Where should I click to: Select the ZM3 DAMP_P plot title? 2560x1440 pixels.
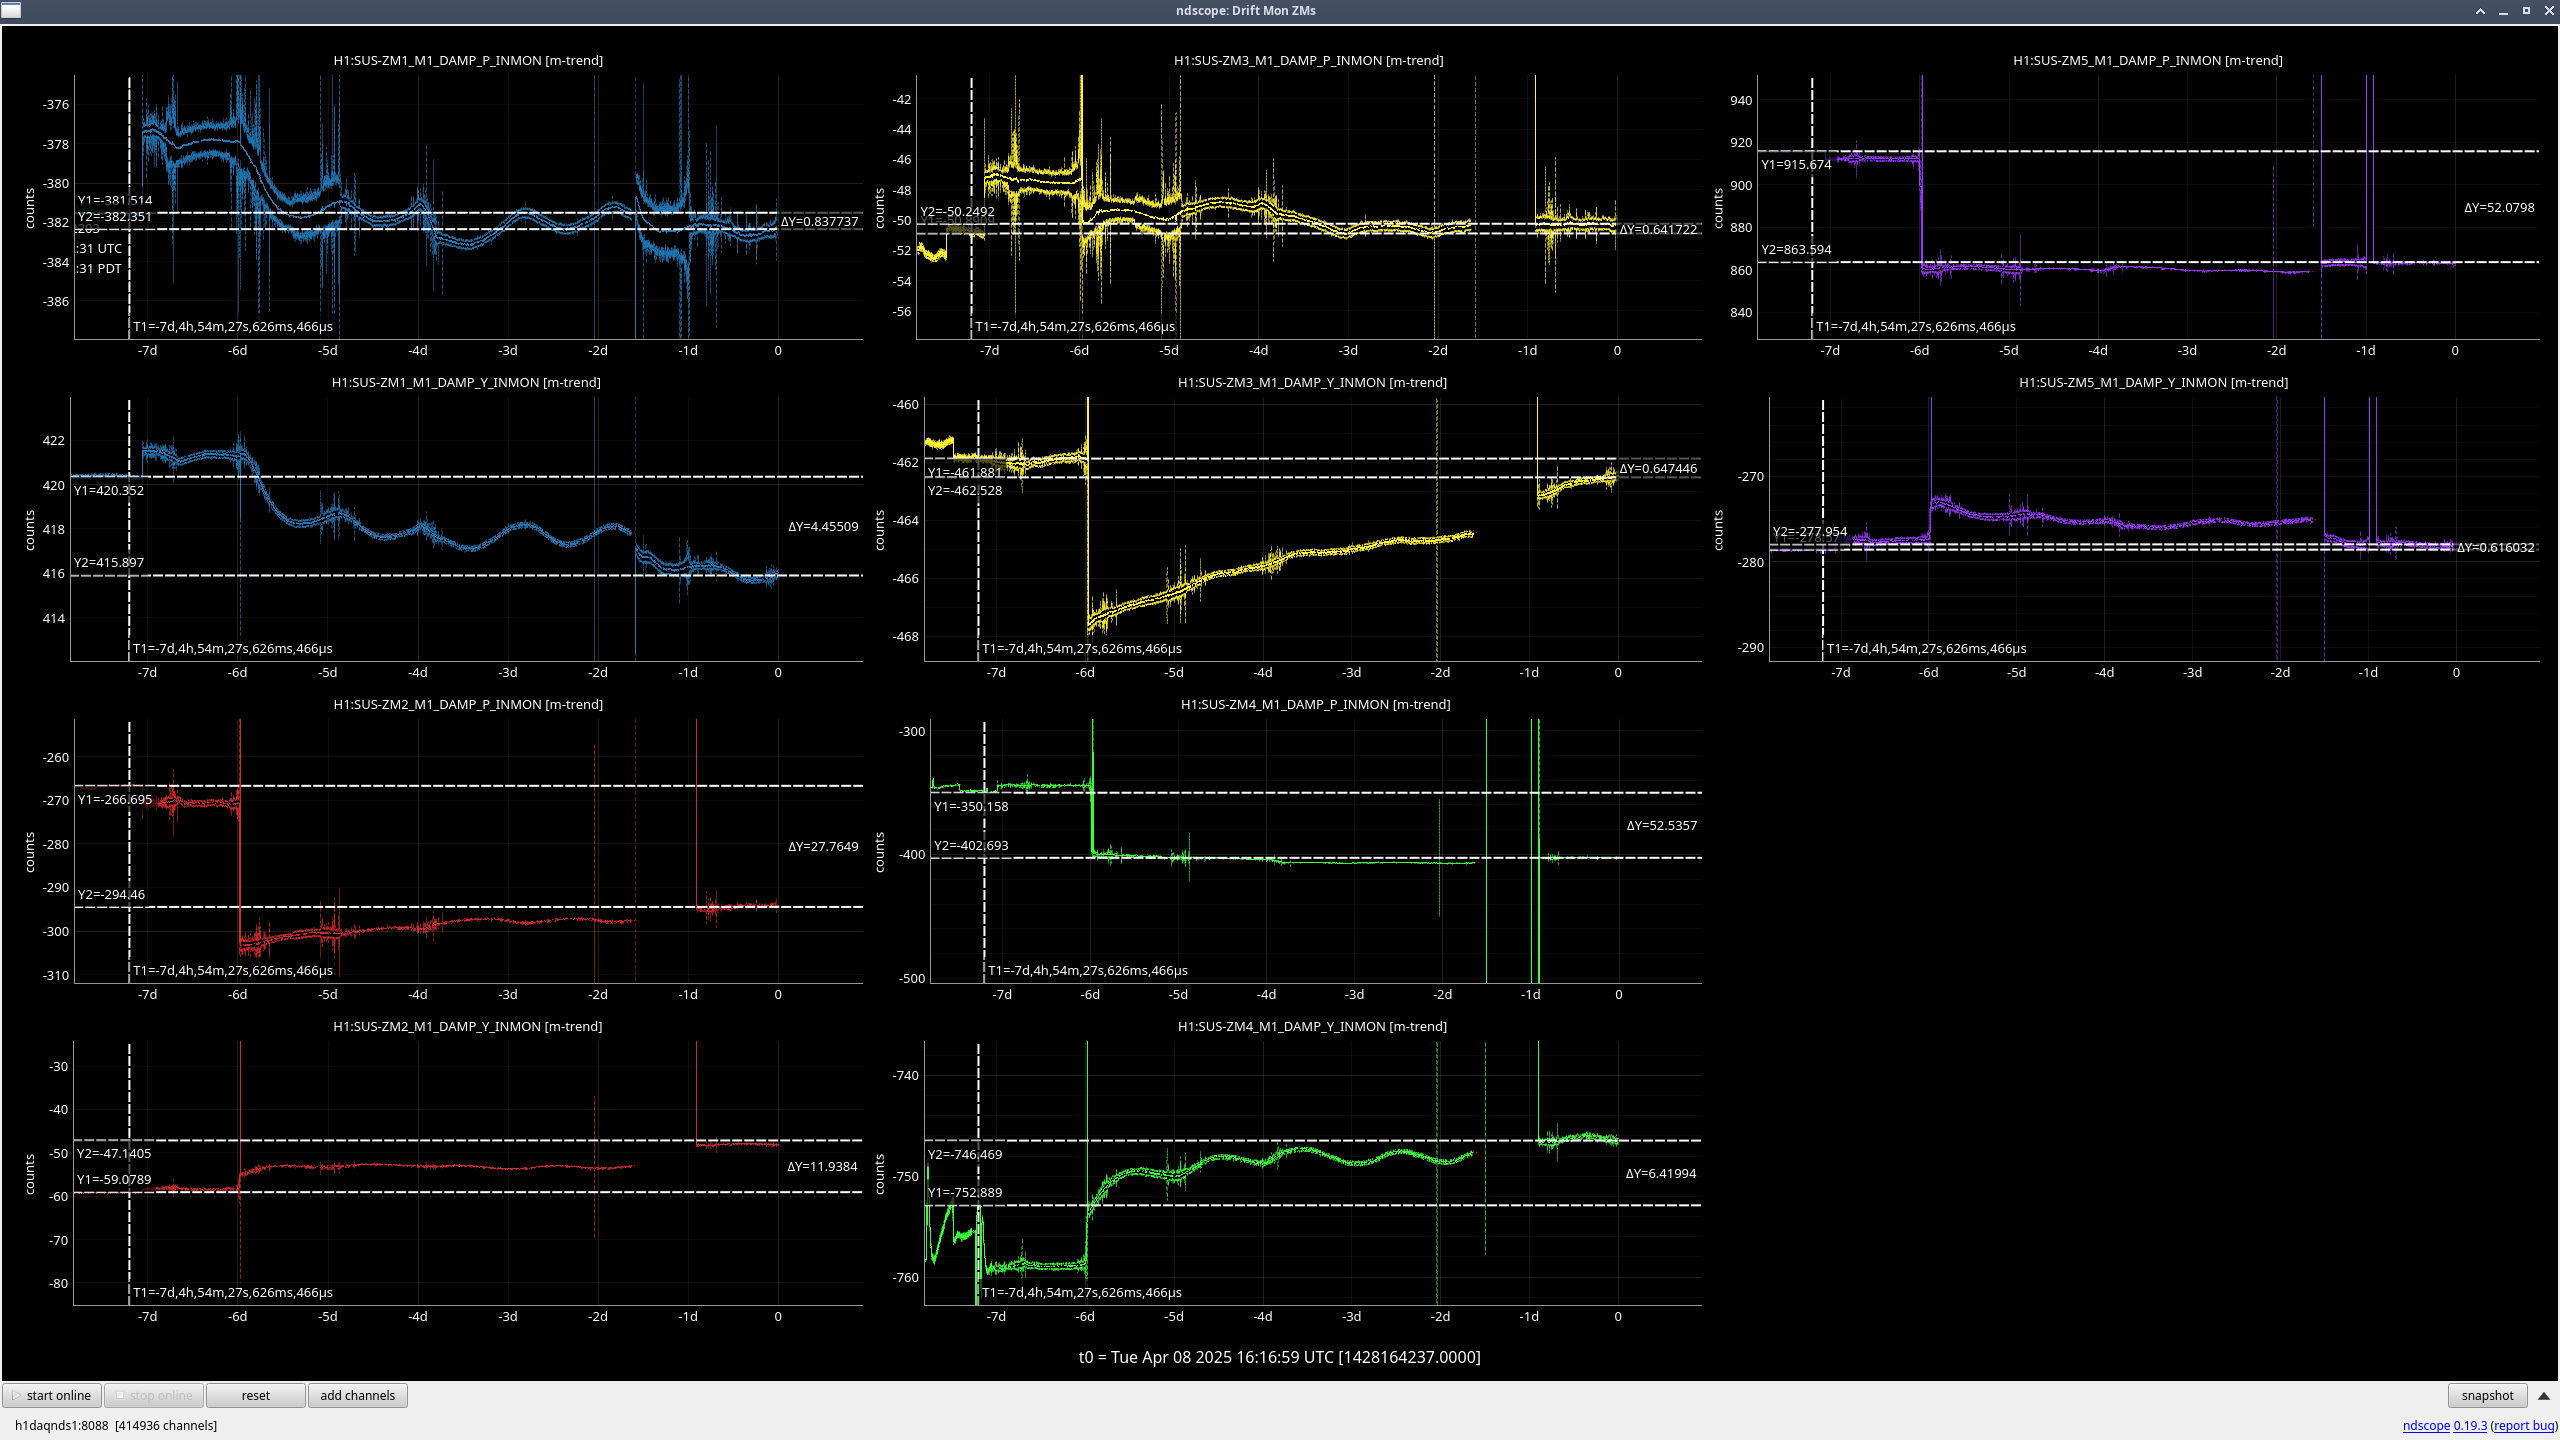tap(1308, 60)
